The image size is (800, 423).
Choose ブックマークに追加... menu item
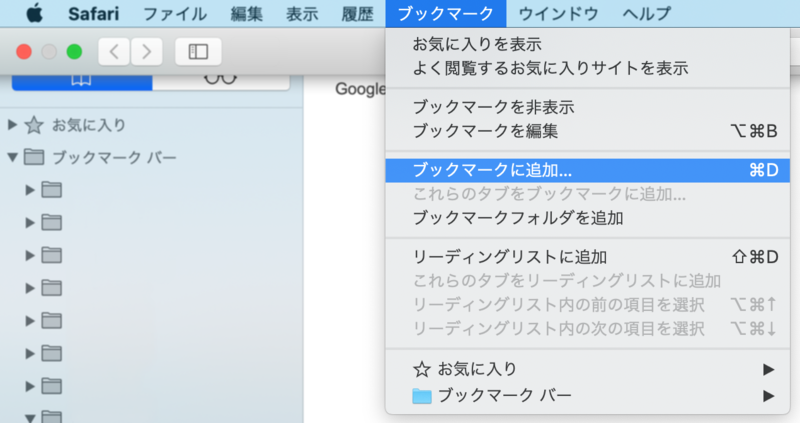pyautogui.click(x=588, y=170)
